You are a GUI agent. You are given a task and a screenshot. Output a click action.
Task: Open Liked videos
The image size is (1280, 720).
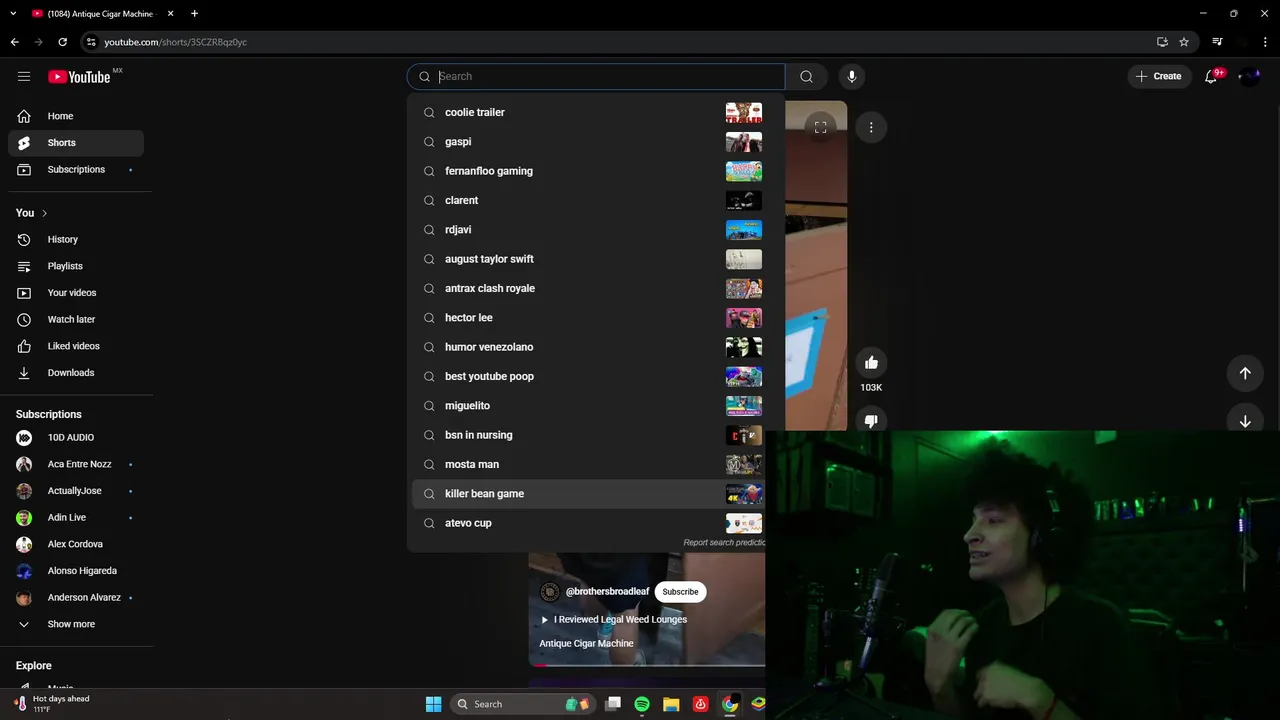pyautogui.click(x=76, y=346)
